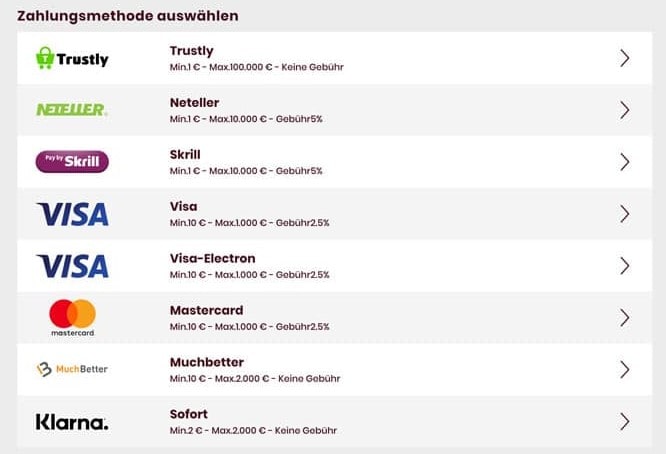Screen dimensions: 666x454
Task: Click Trustly fee info 'Keine Gebühr' line
Action: (x=312, y=67)
